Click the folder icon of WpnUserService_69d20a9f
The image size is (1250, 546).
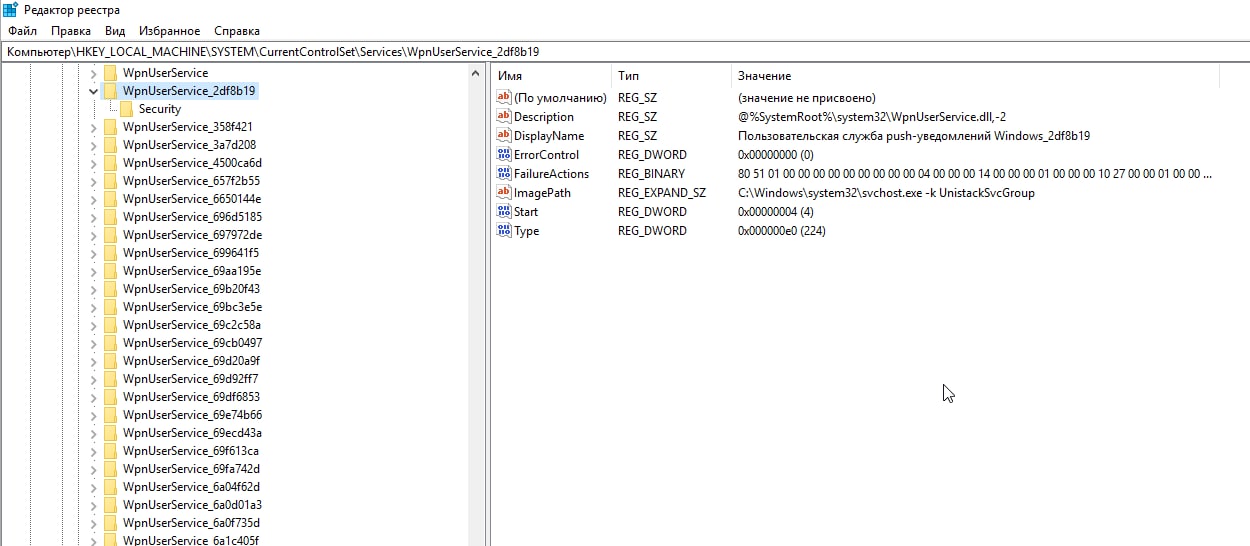(110, 361)
